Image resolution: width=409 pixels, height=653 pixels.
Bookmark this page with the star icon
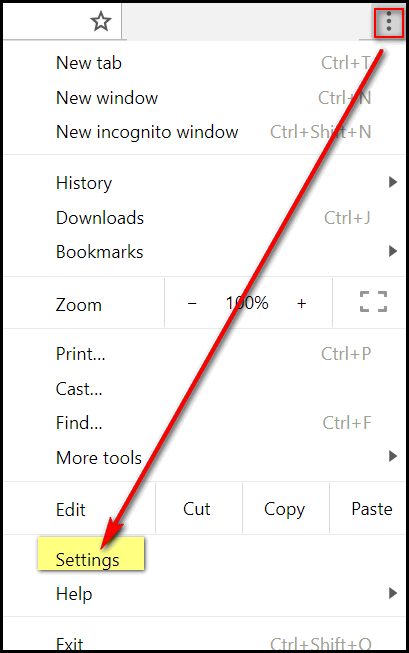coord(101,21)
